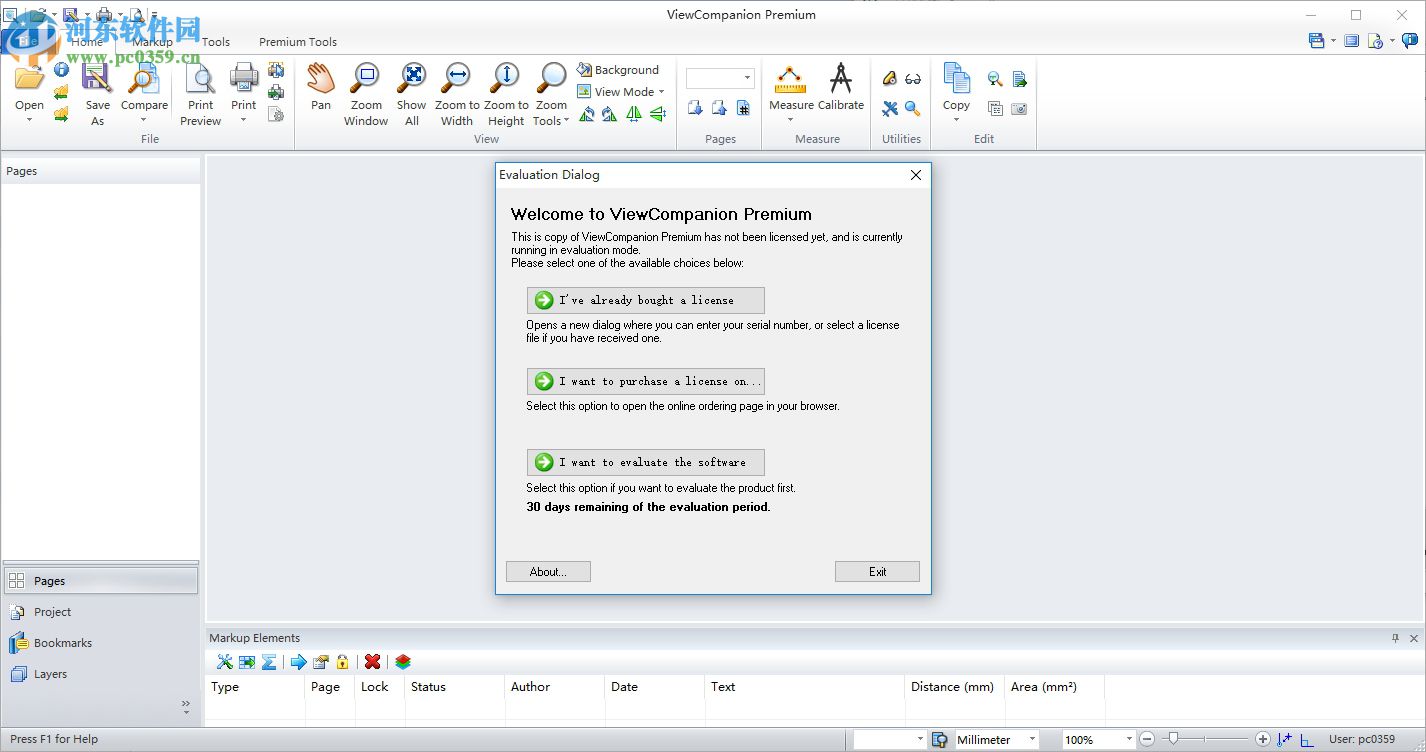
Task: Click the zoom out minus button in status bar
Action: [1147, 739]
